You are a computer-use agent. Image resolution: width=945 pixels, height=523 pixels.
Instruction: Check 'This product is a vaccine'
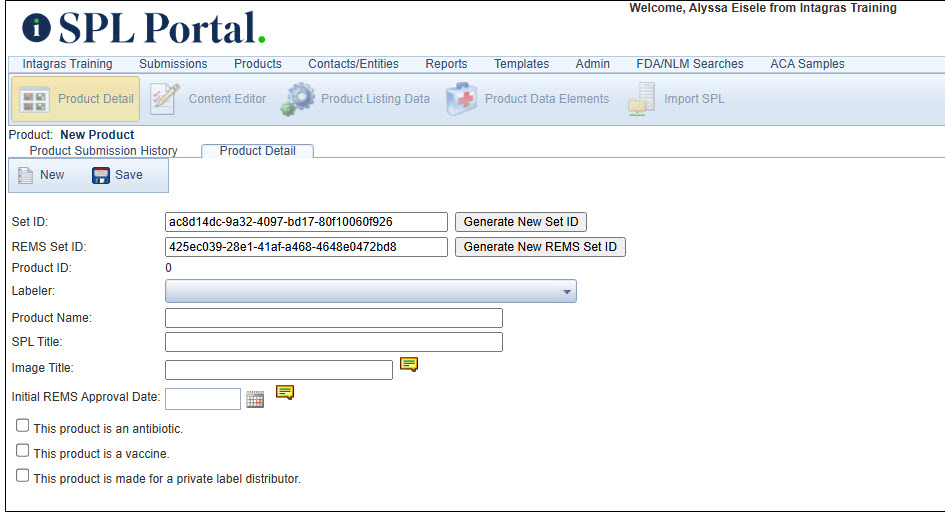(x=22, y=451)
